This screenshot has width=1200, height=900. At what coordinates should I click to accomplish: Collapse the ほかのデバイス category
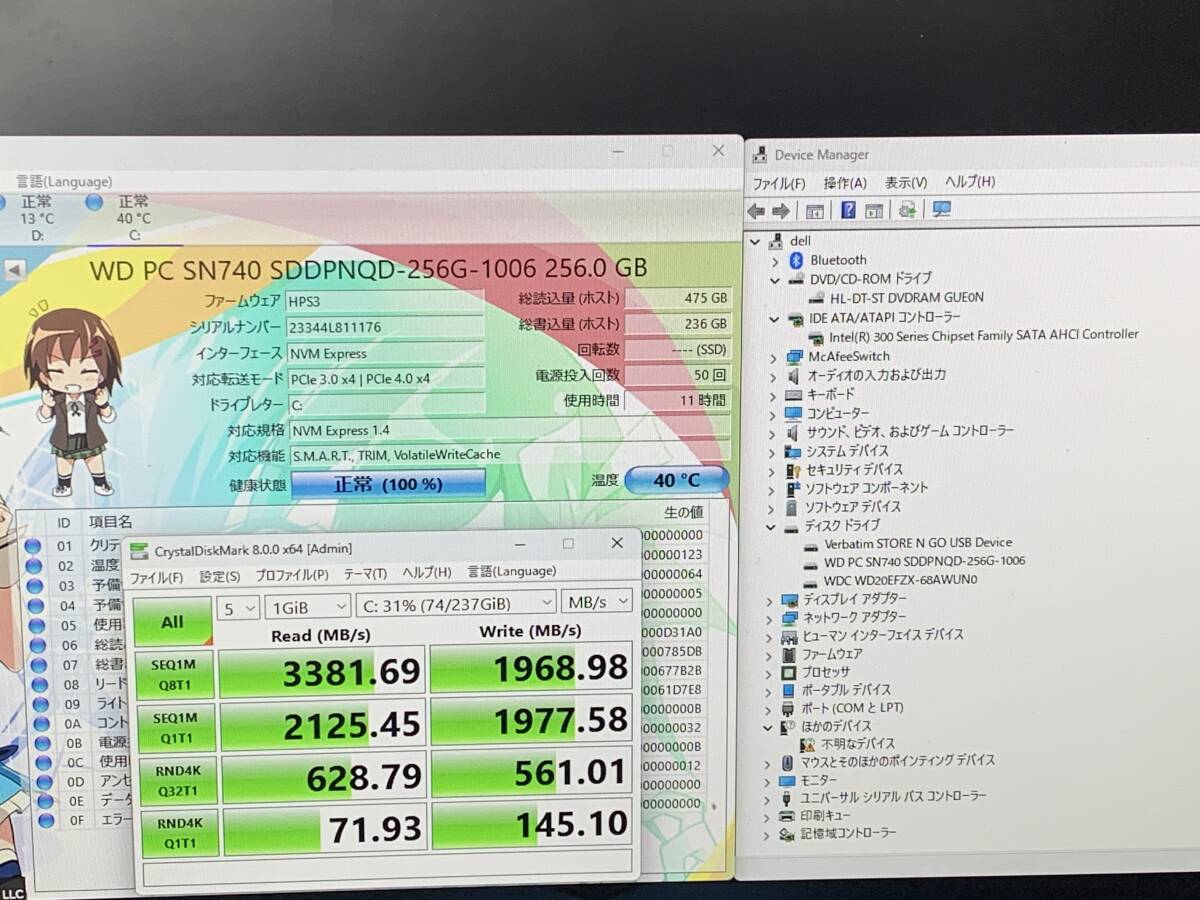pos(768,727)
